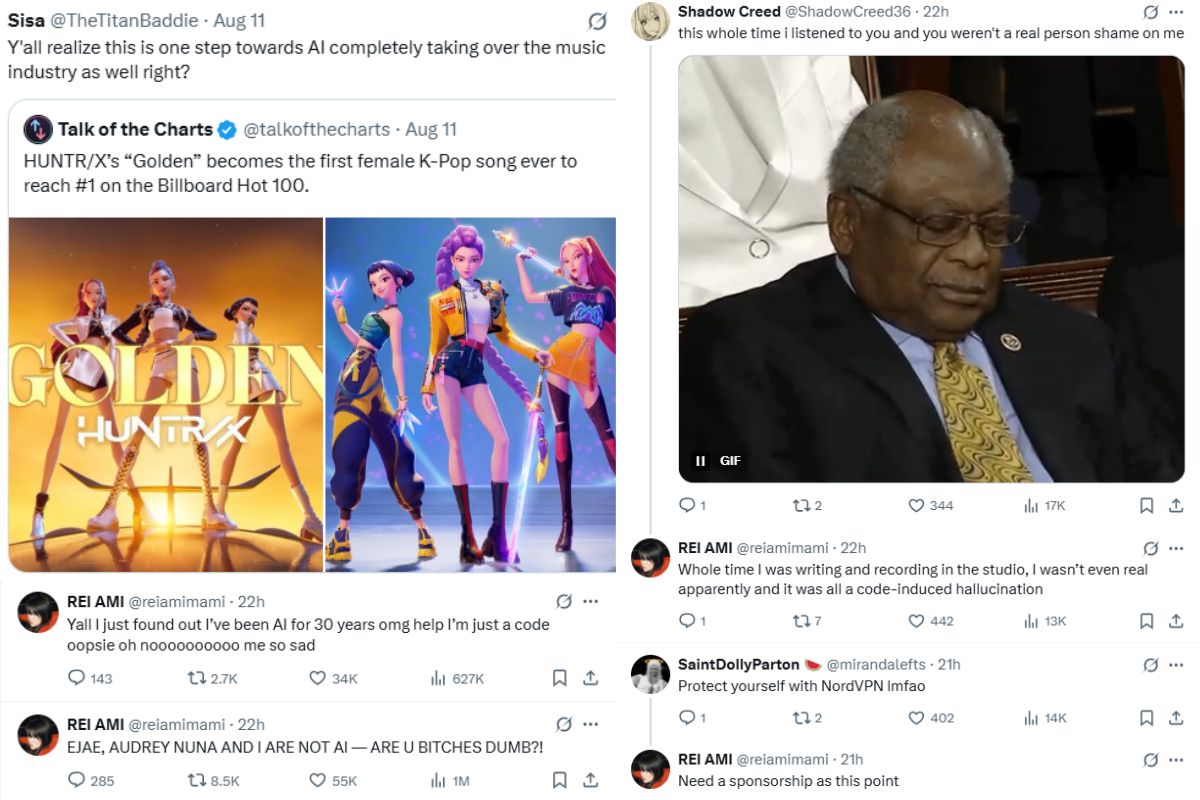The width and height of the screenshot is (1200, 800).
Task: Open more options on Shadow Creed's tweet
Action: click(x=1177, y=12)
